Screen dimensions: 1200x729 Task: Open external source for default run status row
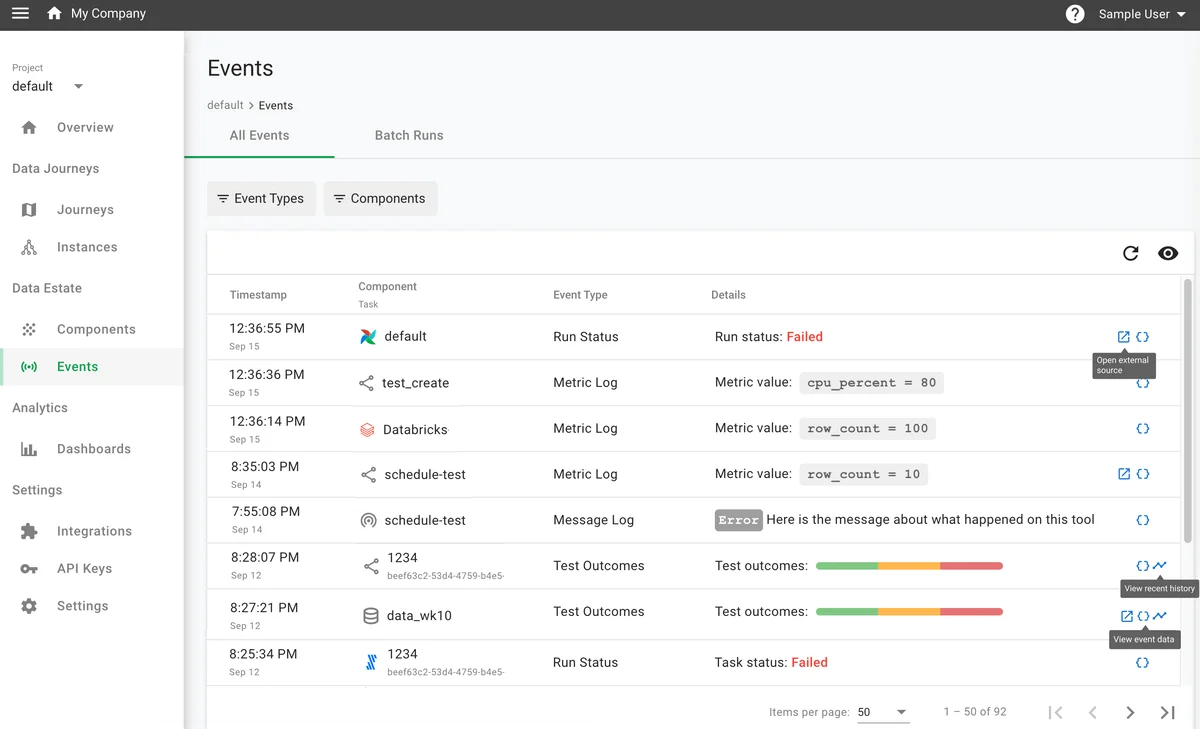coord(1123,337)
